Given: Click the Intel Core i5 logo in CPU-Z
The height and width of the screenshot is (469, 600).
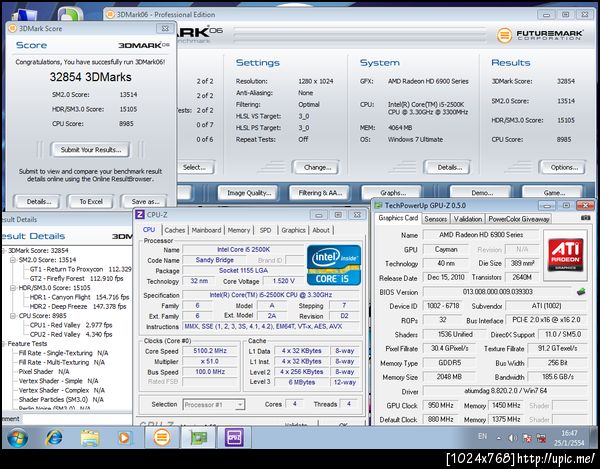Looking at the screenshot, I should pyautogui.click(x=334, y=265).
